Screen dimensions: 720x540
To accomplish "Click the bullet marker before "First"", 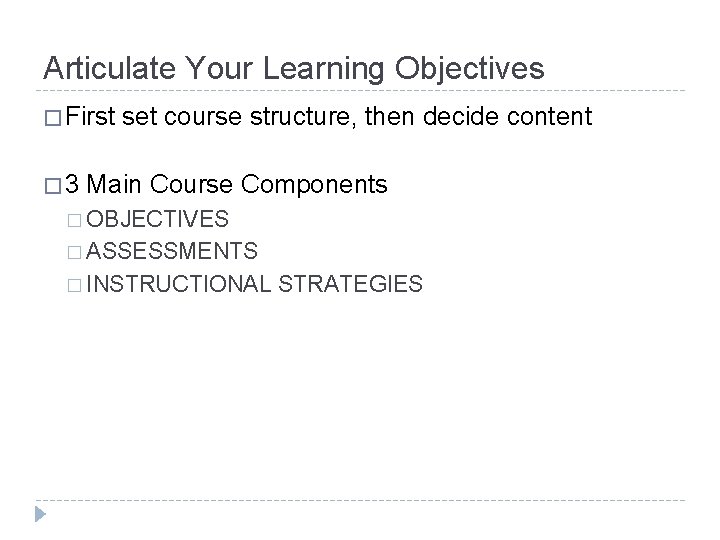I will pos(51,120).
